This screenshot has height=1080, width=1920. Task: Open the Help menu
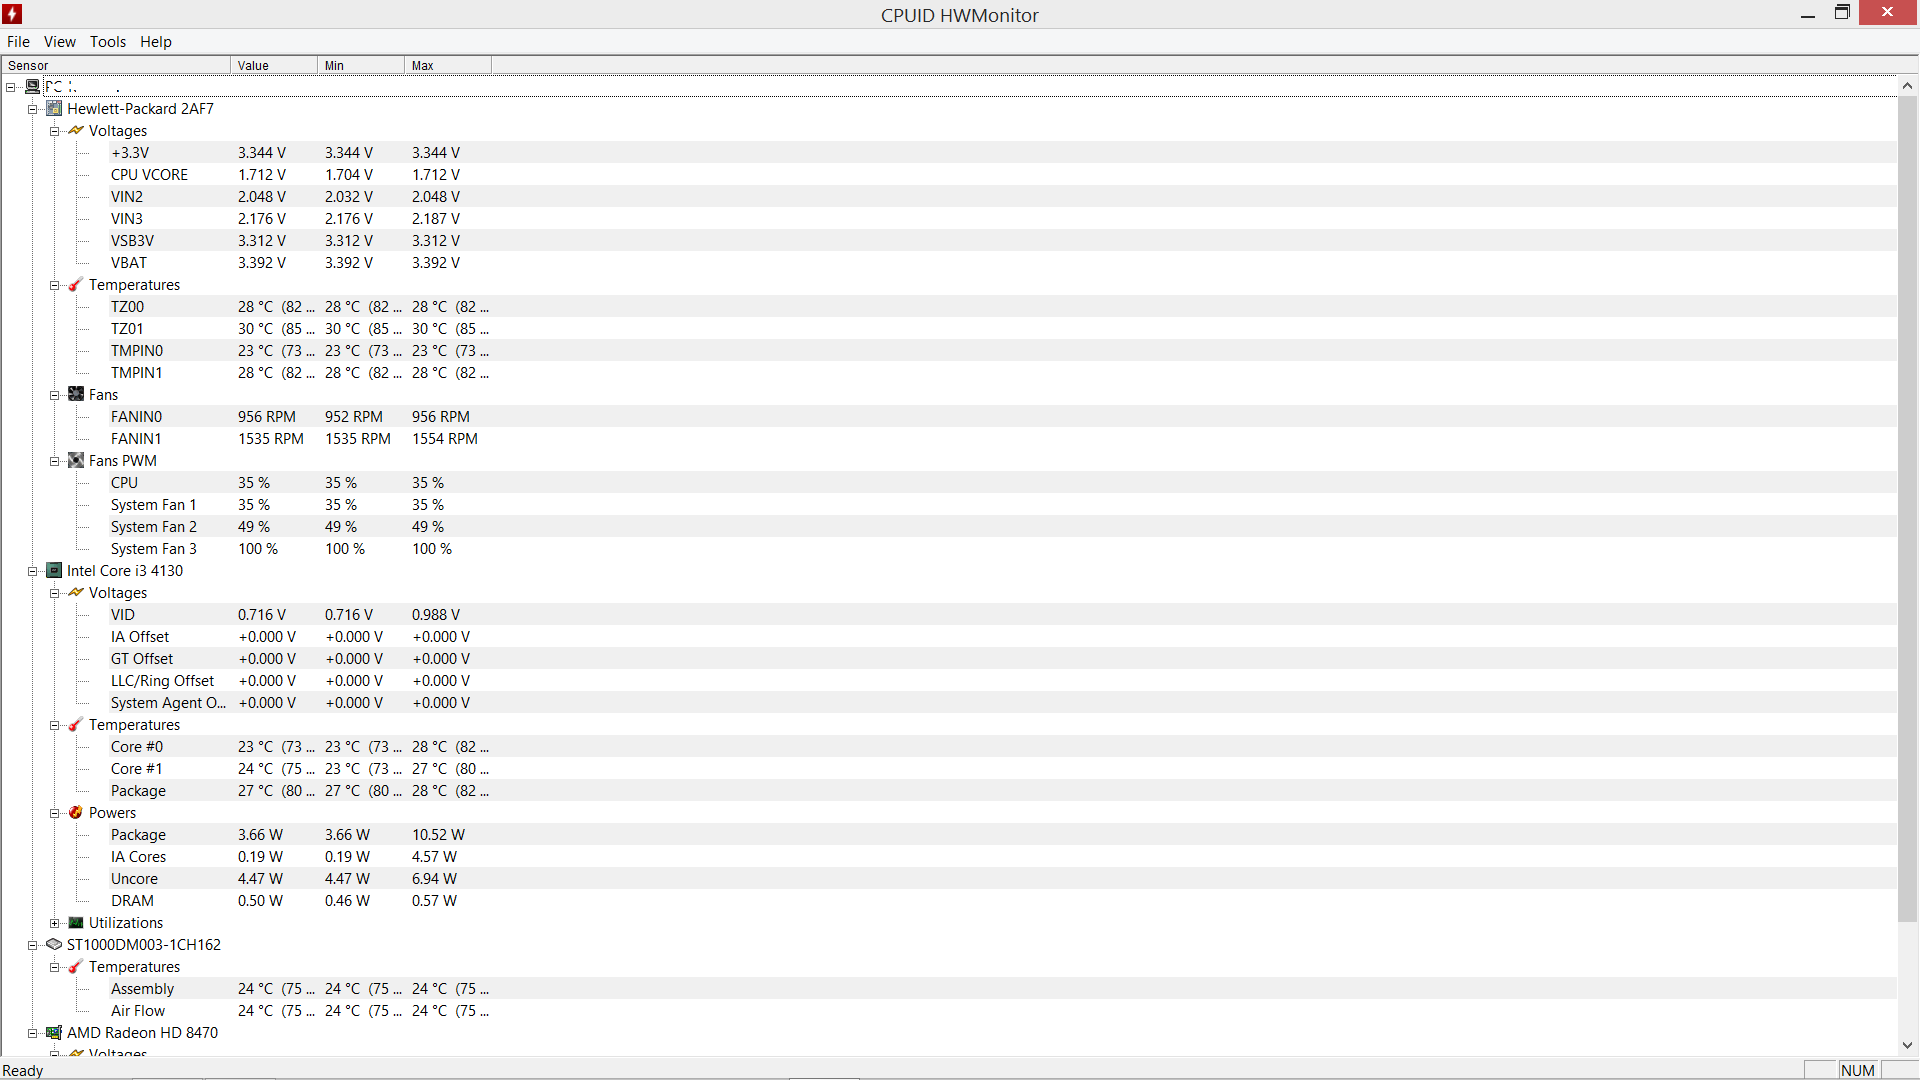pyautogui.click(x=155, y=41)
